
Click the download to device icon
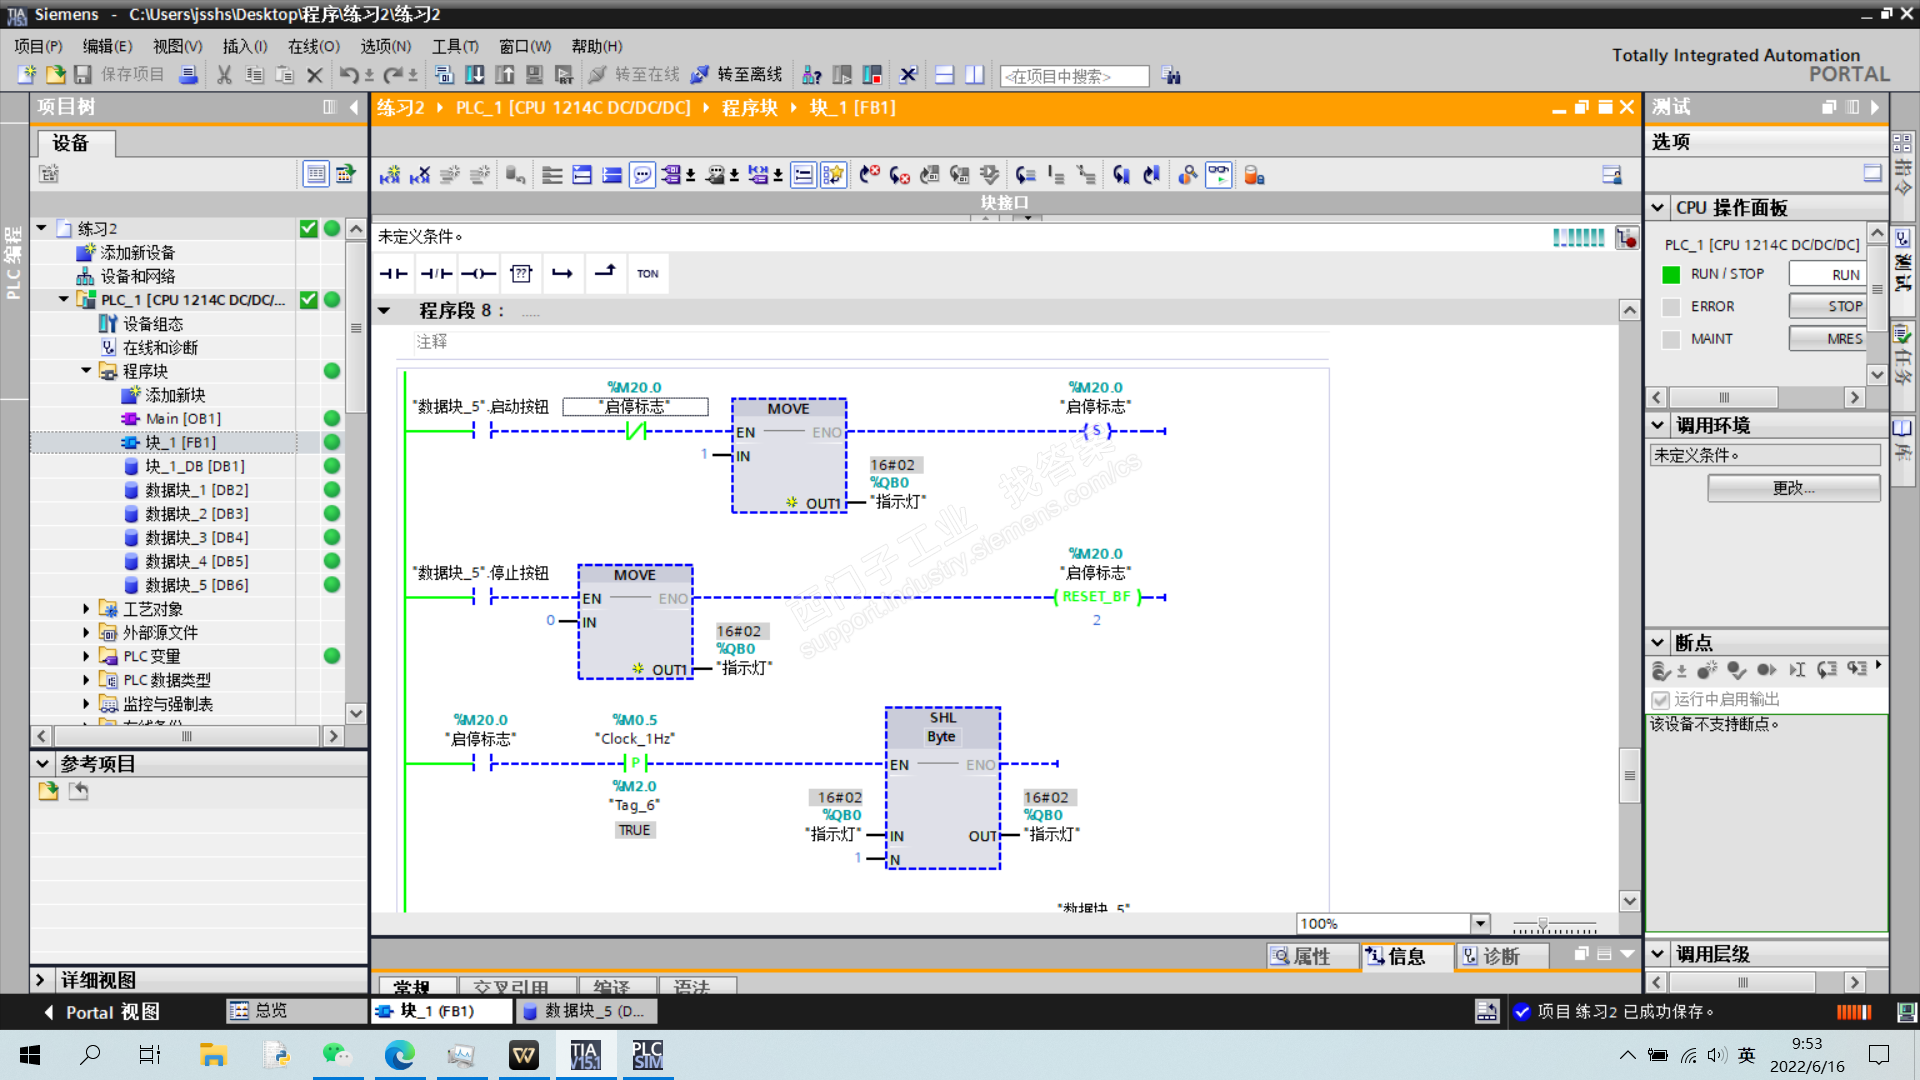(x=475, y=75)
